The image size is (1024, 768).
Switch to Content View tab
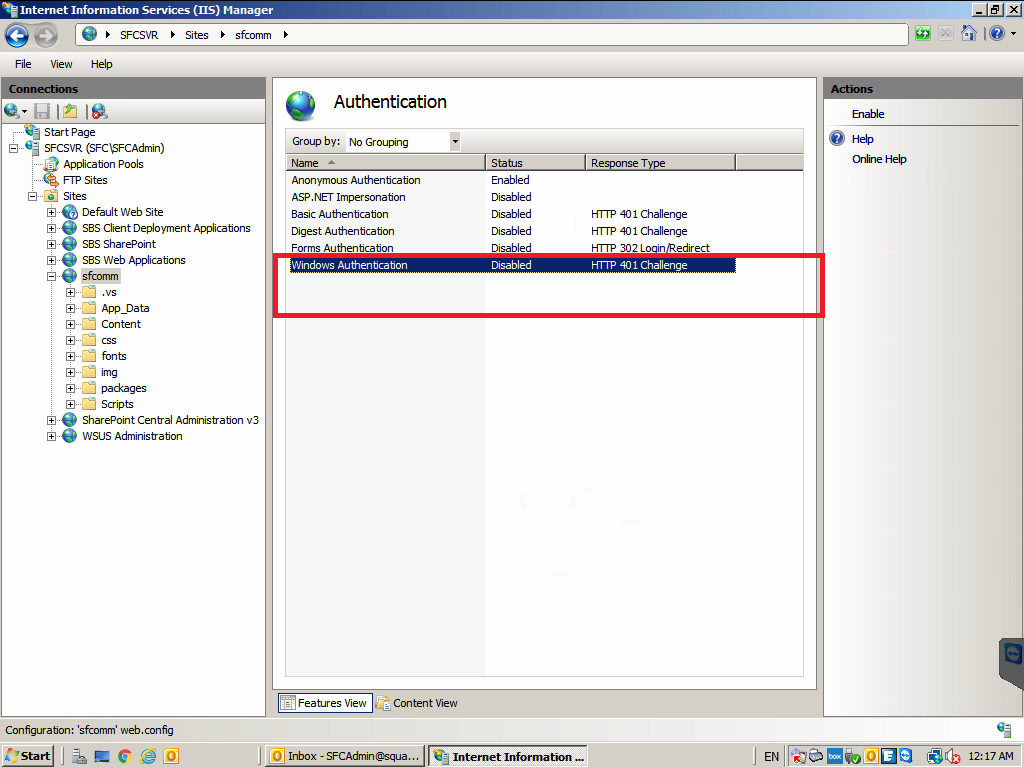coord(417,703)
